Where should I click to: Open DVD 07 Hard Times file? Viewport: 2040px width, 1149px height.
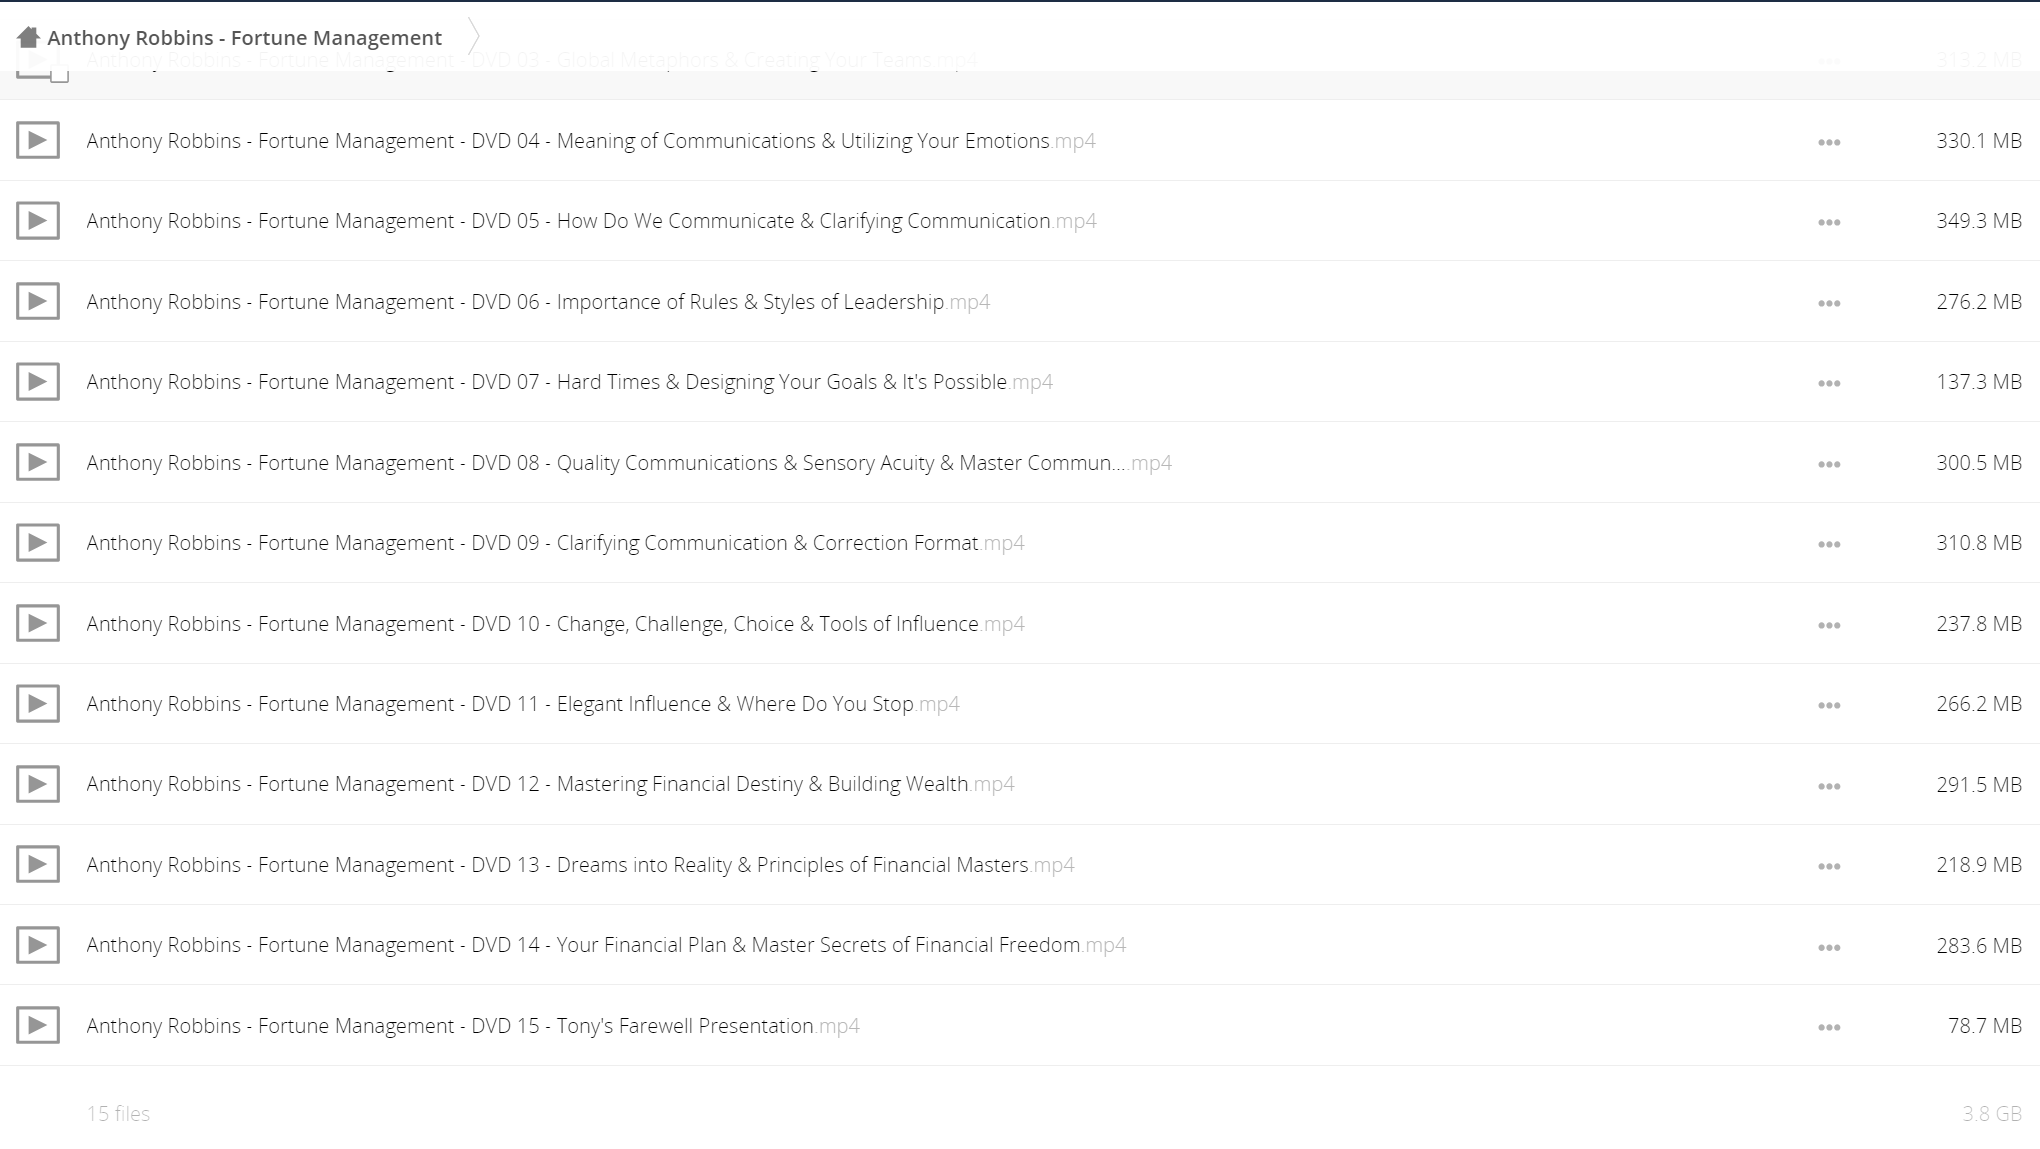(x=569, y=382)
